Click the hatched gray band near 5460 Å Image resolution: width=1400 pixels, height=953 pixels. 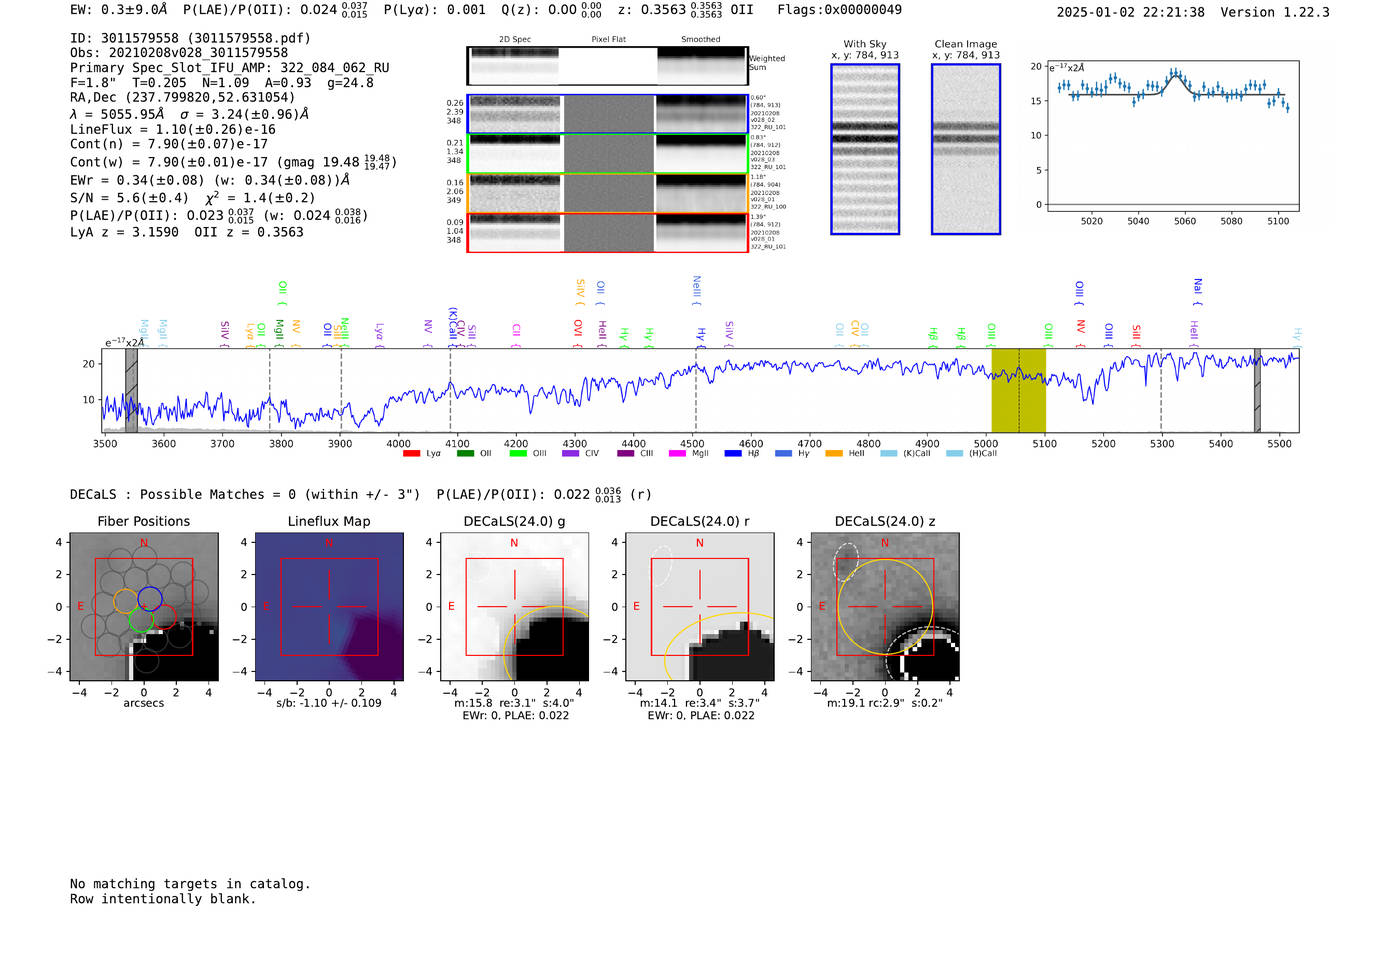(x=1257, y=390)
